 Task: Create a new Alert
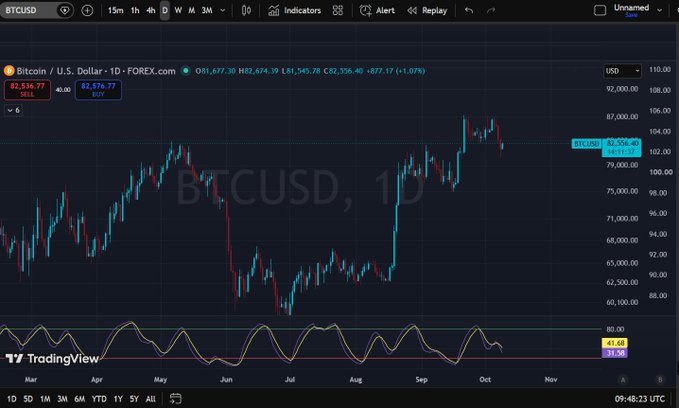[x=377, y=10]
